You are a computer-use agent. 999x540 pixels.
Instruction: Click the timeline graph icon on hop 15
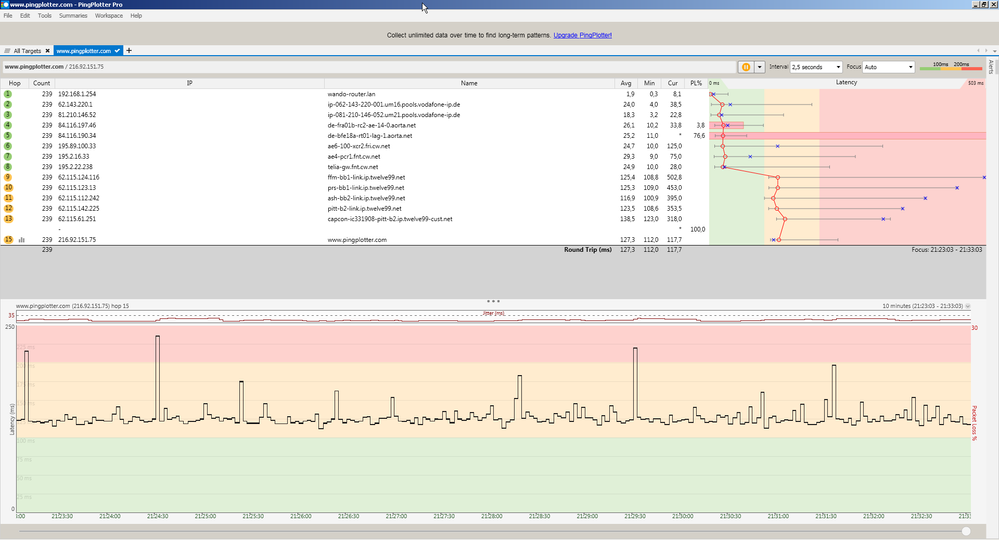pos(22,240)
